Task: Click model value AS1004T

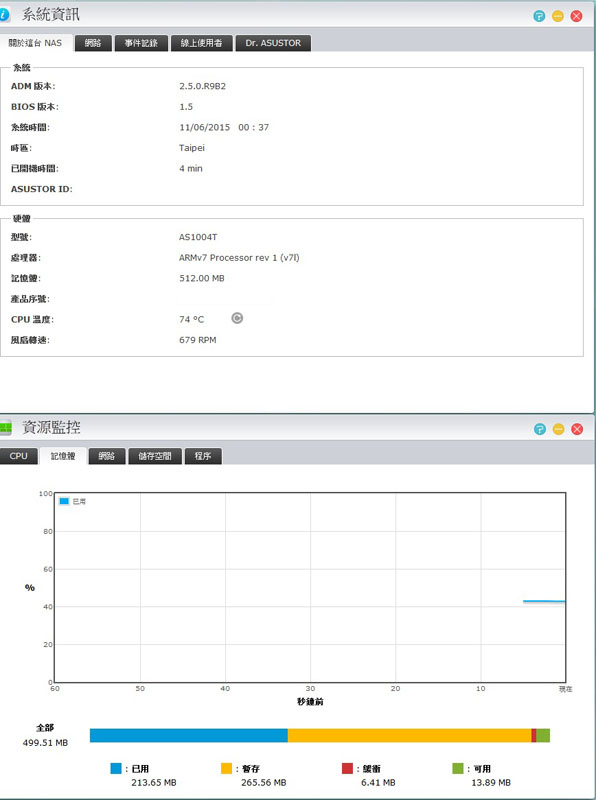Action: 197,237
